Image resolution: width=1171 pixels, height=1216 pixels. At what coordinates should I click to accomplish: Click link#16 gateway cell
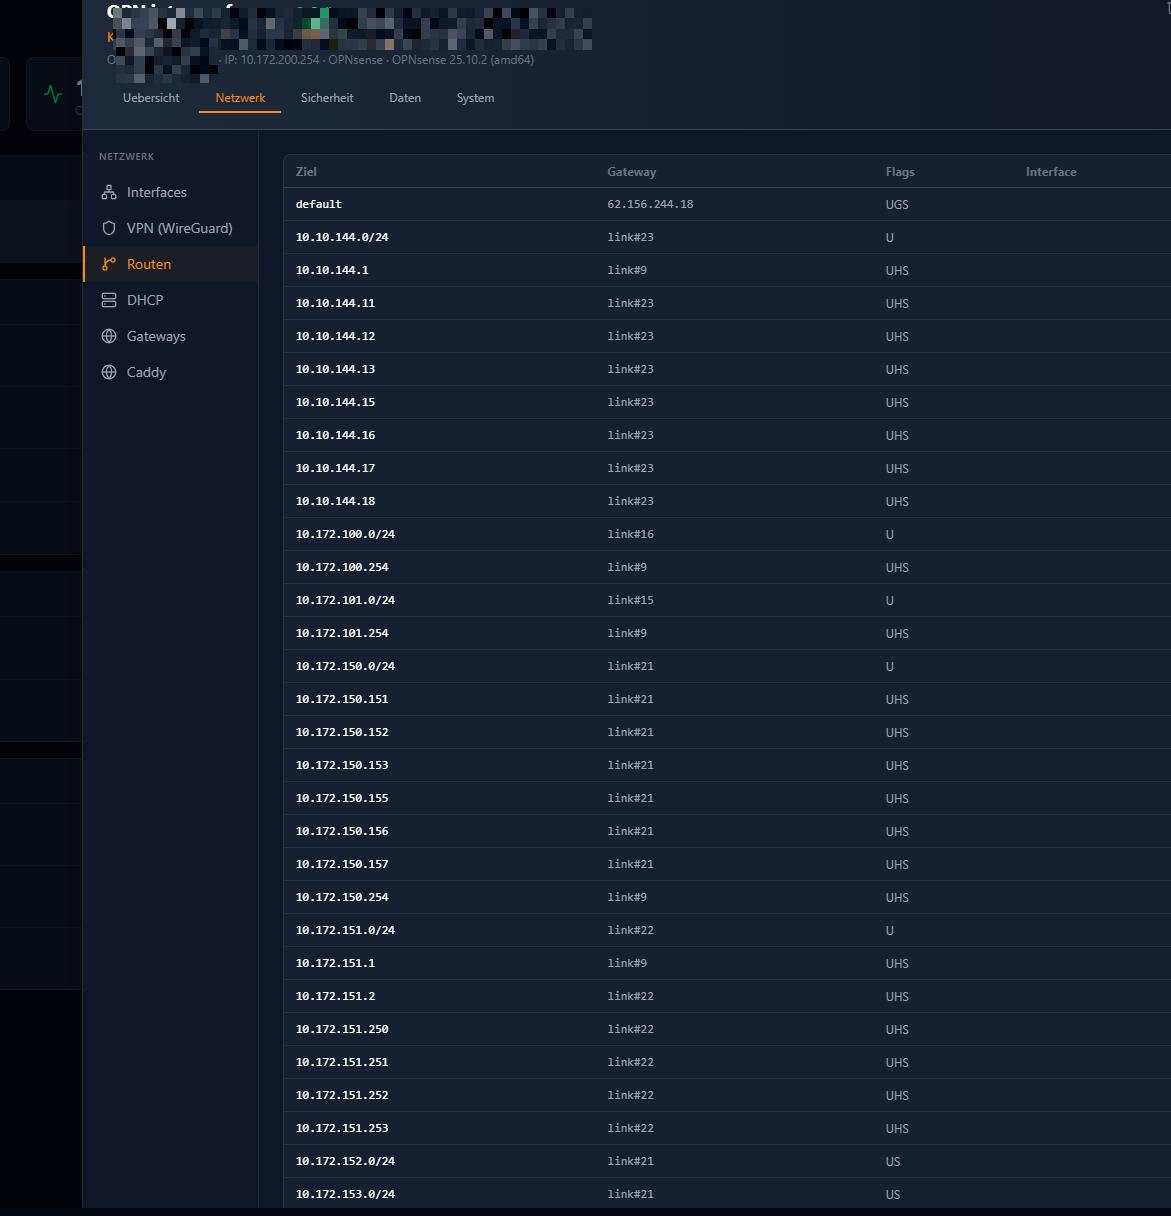[630, 534]
